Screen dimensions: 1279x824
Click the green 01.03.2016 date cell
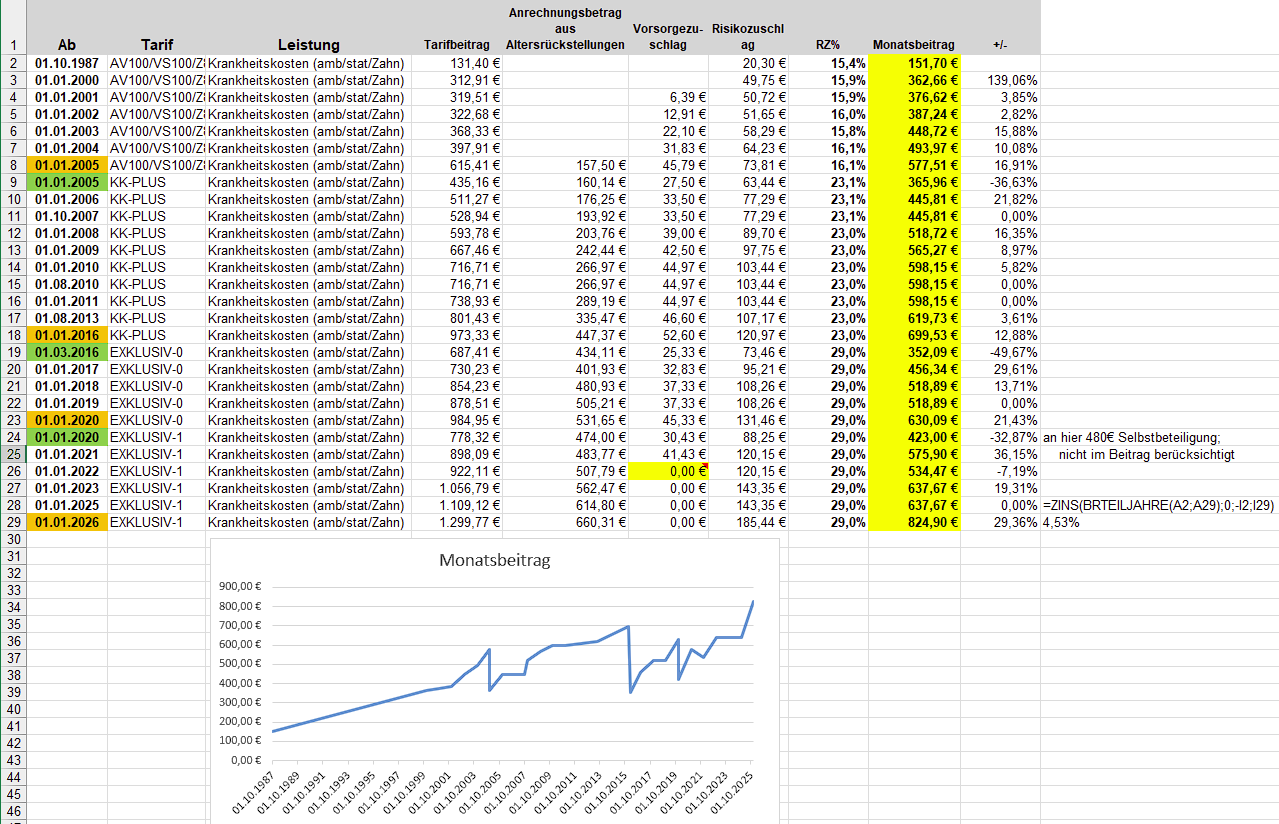pyautogui.click(x=66, y=352)
